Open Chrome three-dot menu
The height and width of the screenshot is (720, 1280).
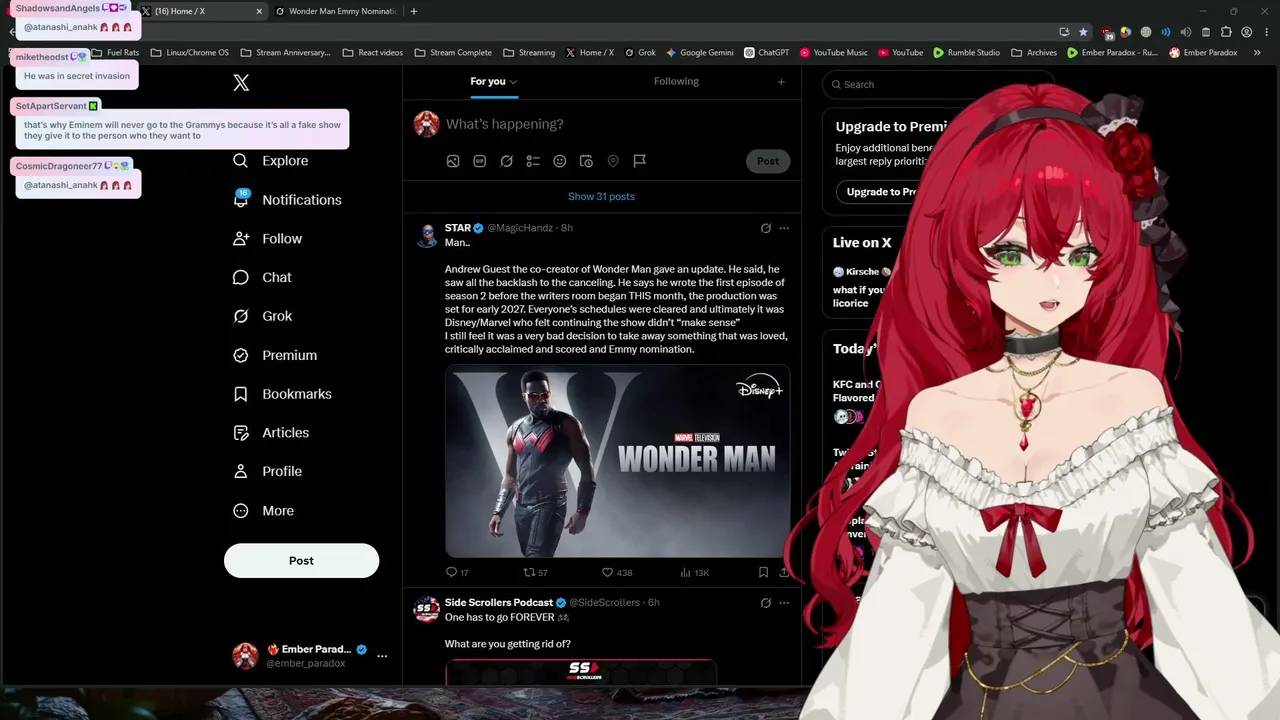(x=1266, y=32)
